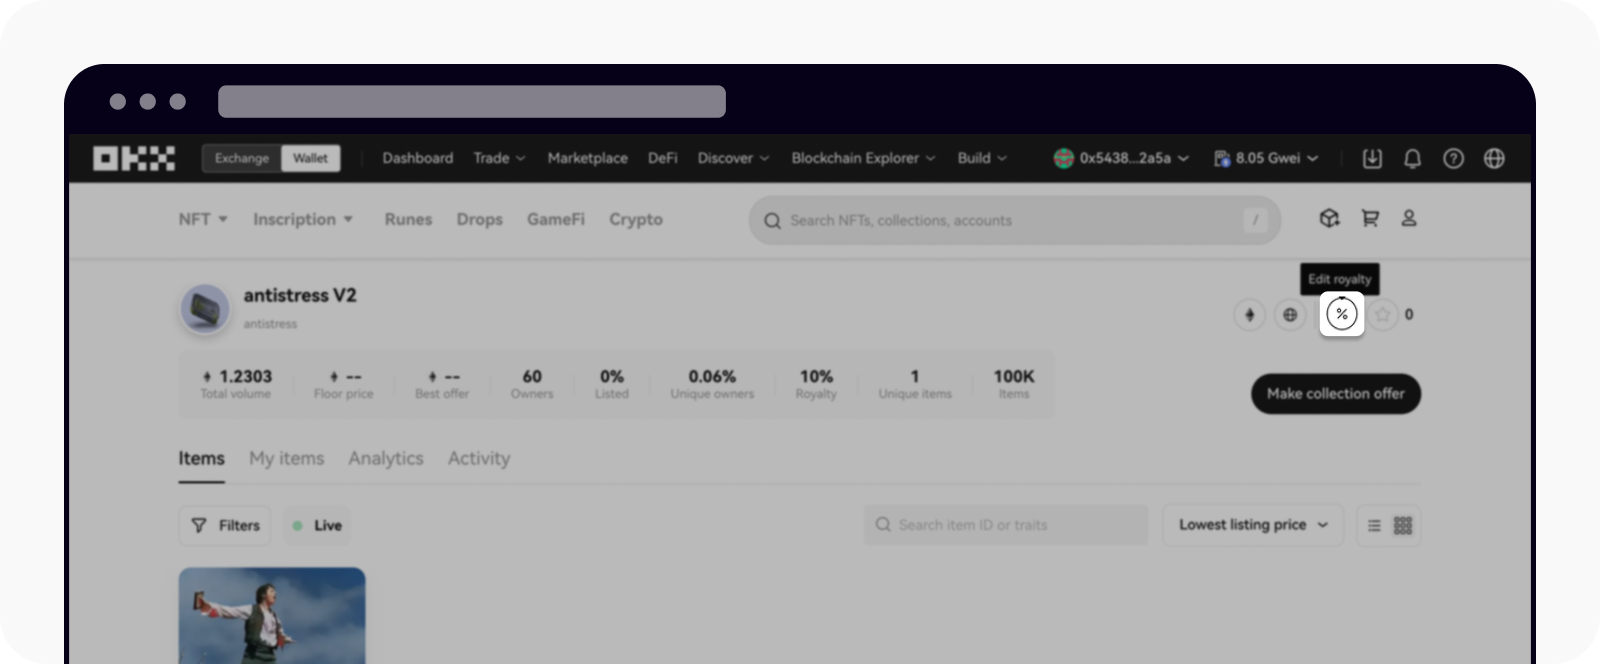Open the language globe icon in navbar
The height and width of the screenshot is (664, 1600).
pyautogui.click(x=1494, y=158)
